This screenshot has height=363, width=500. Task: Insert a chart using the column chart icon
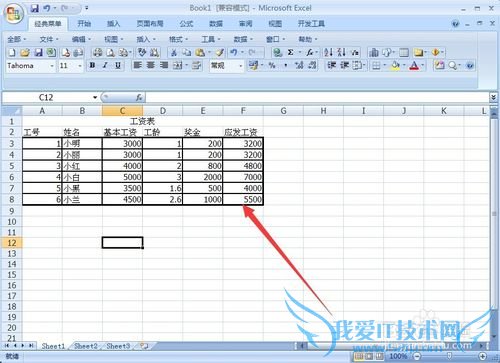coord(374,52)
